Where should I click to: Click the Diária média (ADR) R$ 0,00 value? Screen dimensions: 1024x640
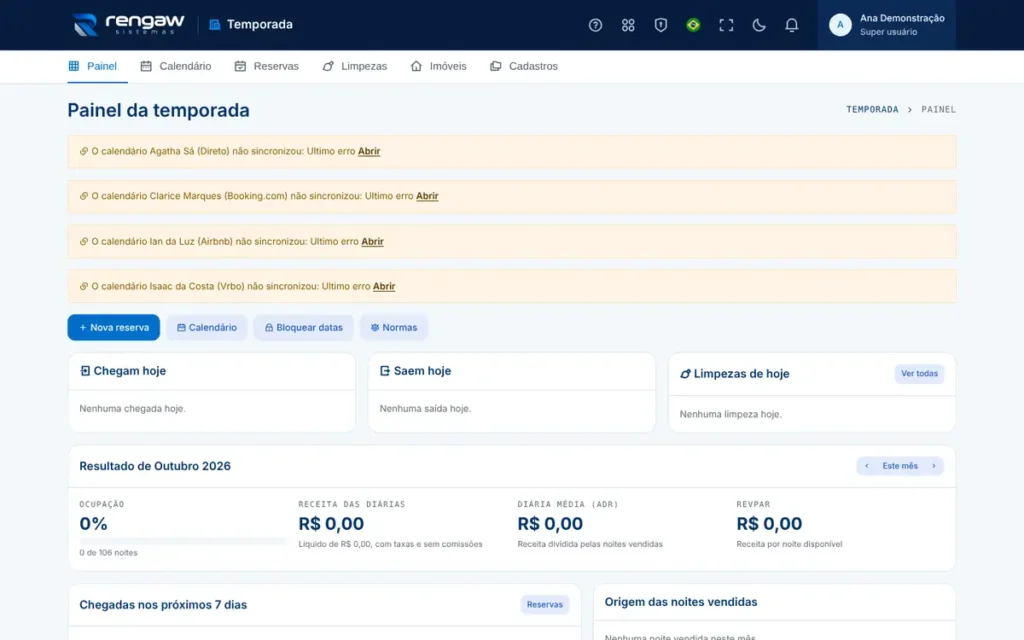[x=550, y=524]
